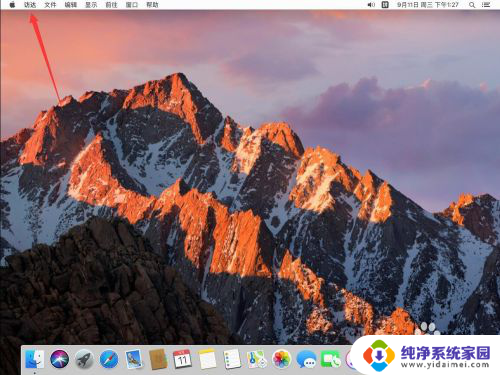Open the 前往 (Go) menu
Image resolution: width=500 pixels, height=375 pixels.
coord(111,5)
